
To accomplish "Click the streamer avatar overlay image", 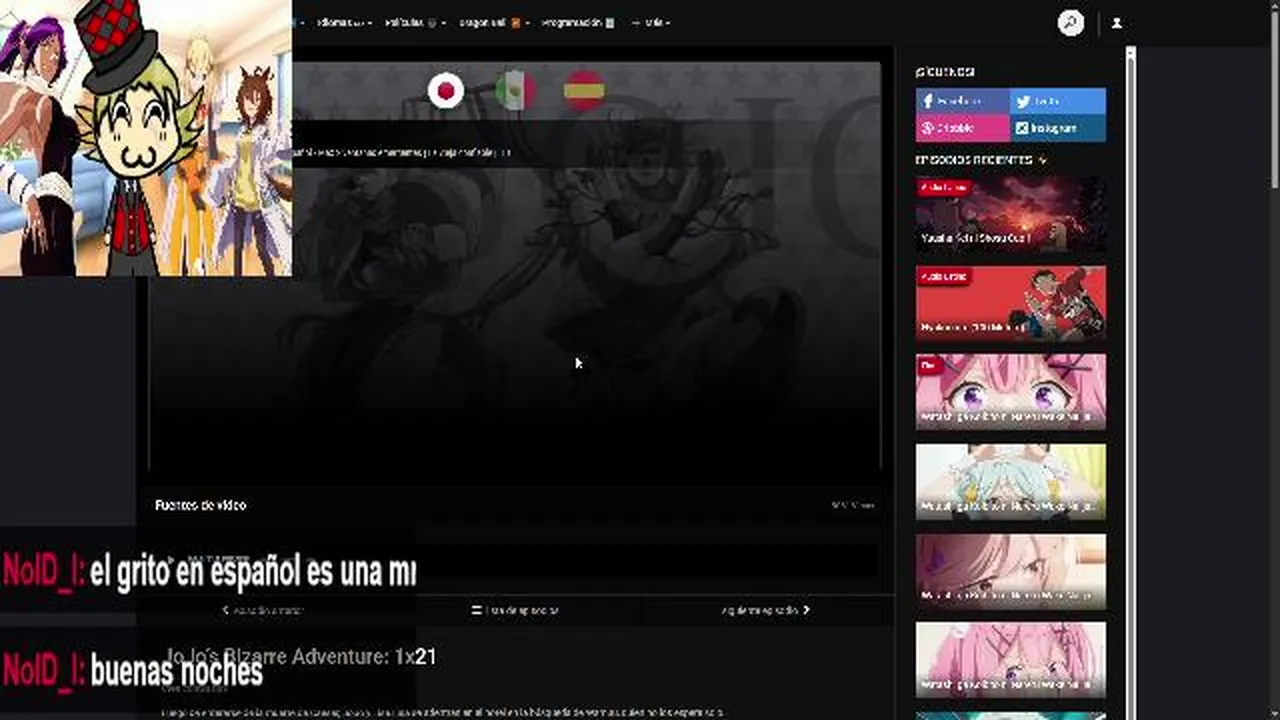I will coord(146,138).
